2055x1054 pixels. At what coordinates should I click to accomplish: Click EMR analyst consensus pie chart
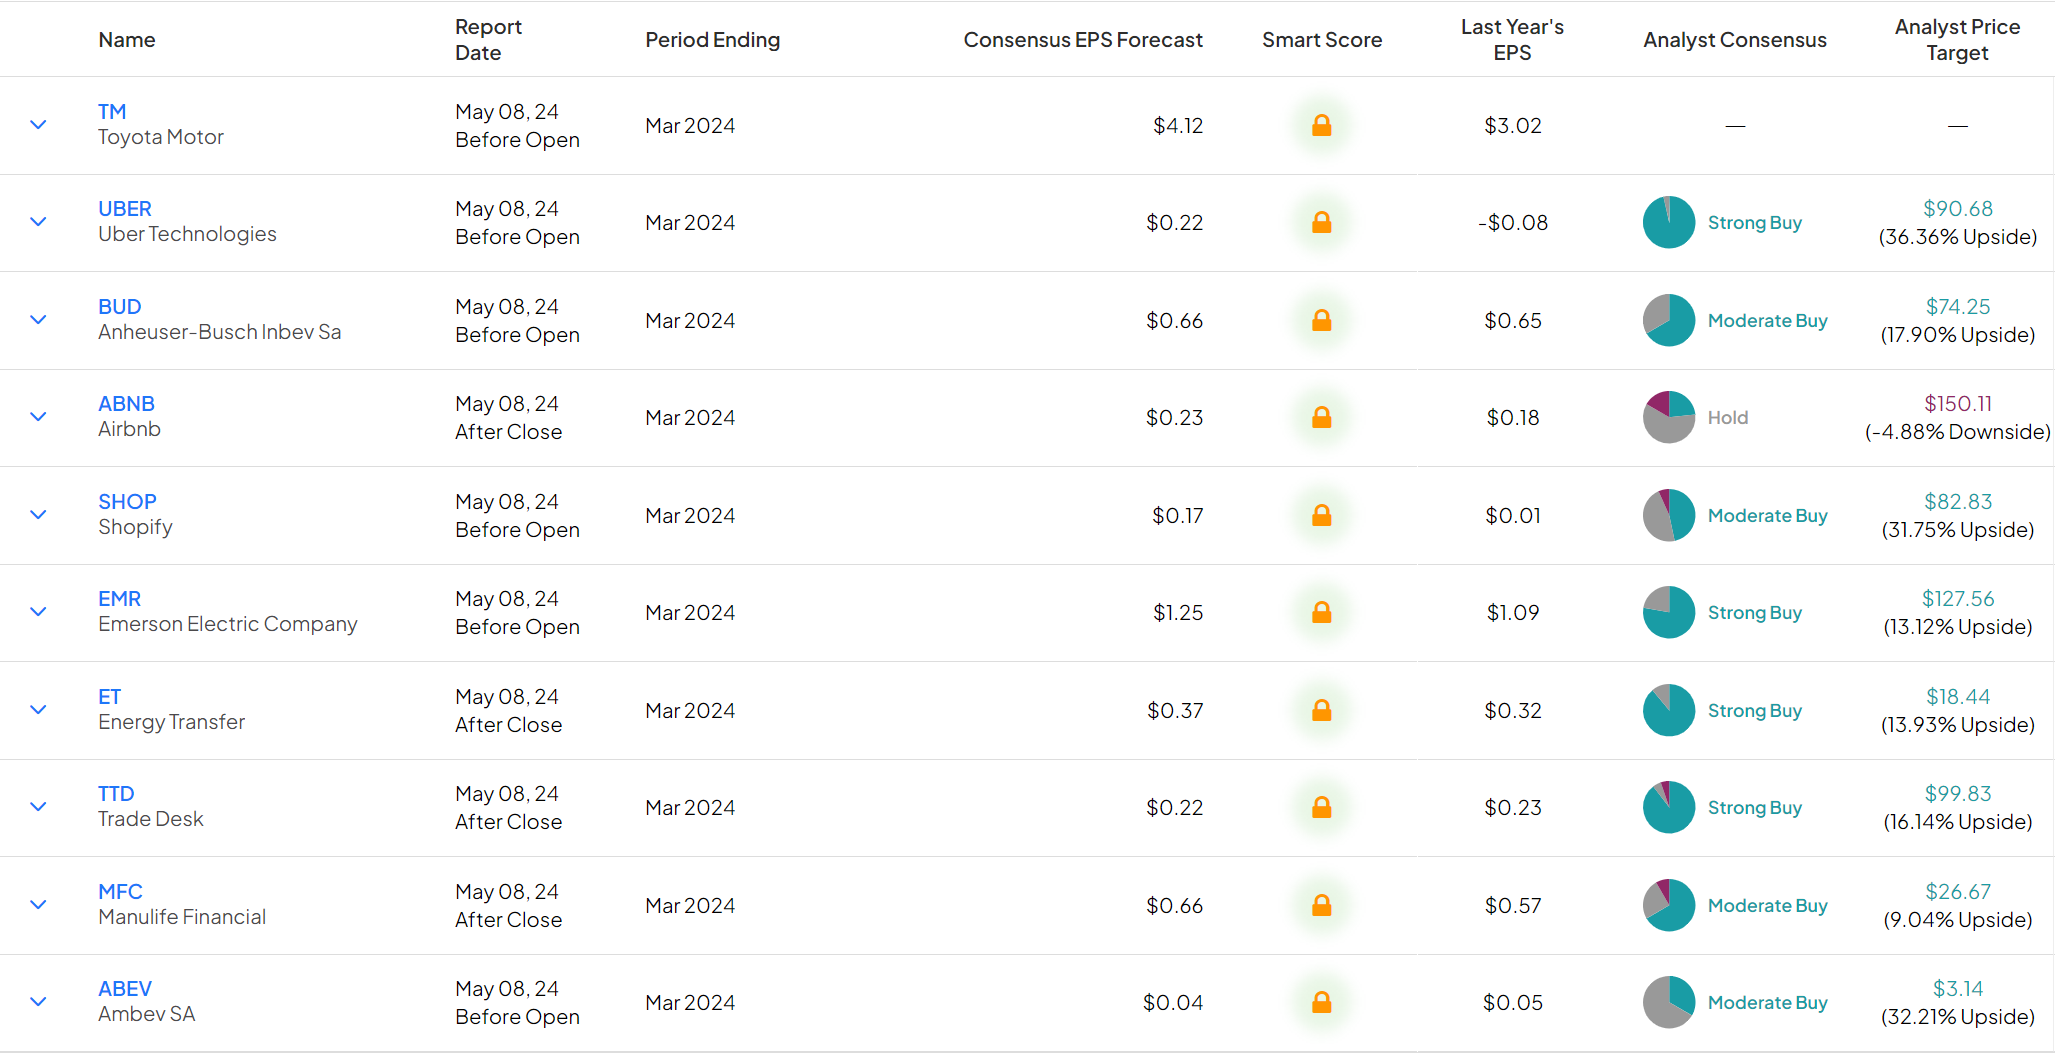pyautogui.click(x=1669, y=612)
